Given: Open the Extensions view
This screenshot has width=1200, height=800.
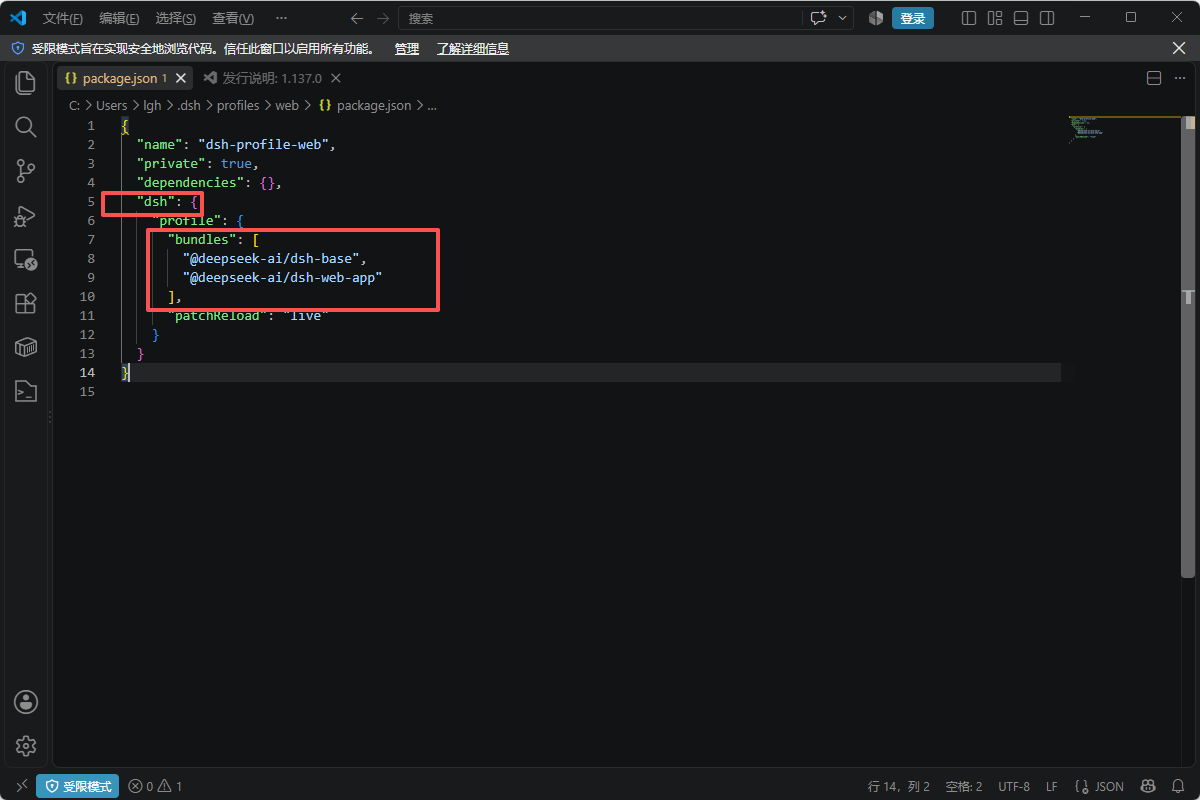Looking at the screenshot, I should coord(26,303).
